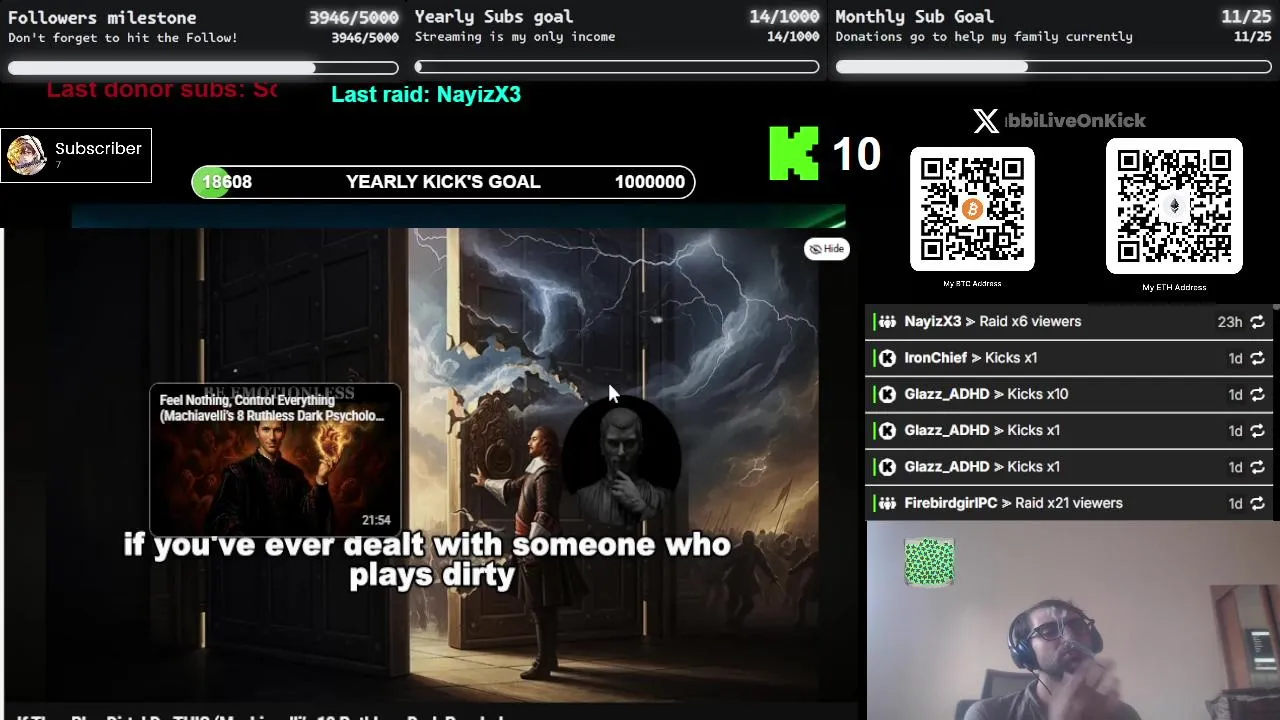
Task: Click the 21:54 duration on the thumbnail
Action: point(376,520)
